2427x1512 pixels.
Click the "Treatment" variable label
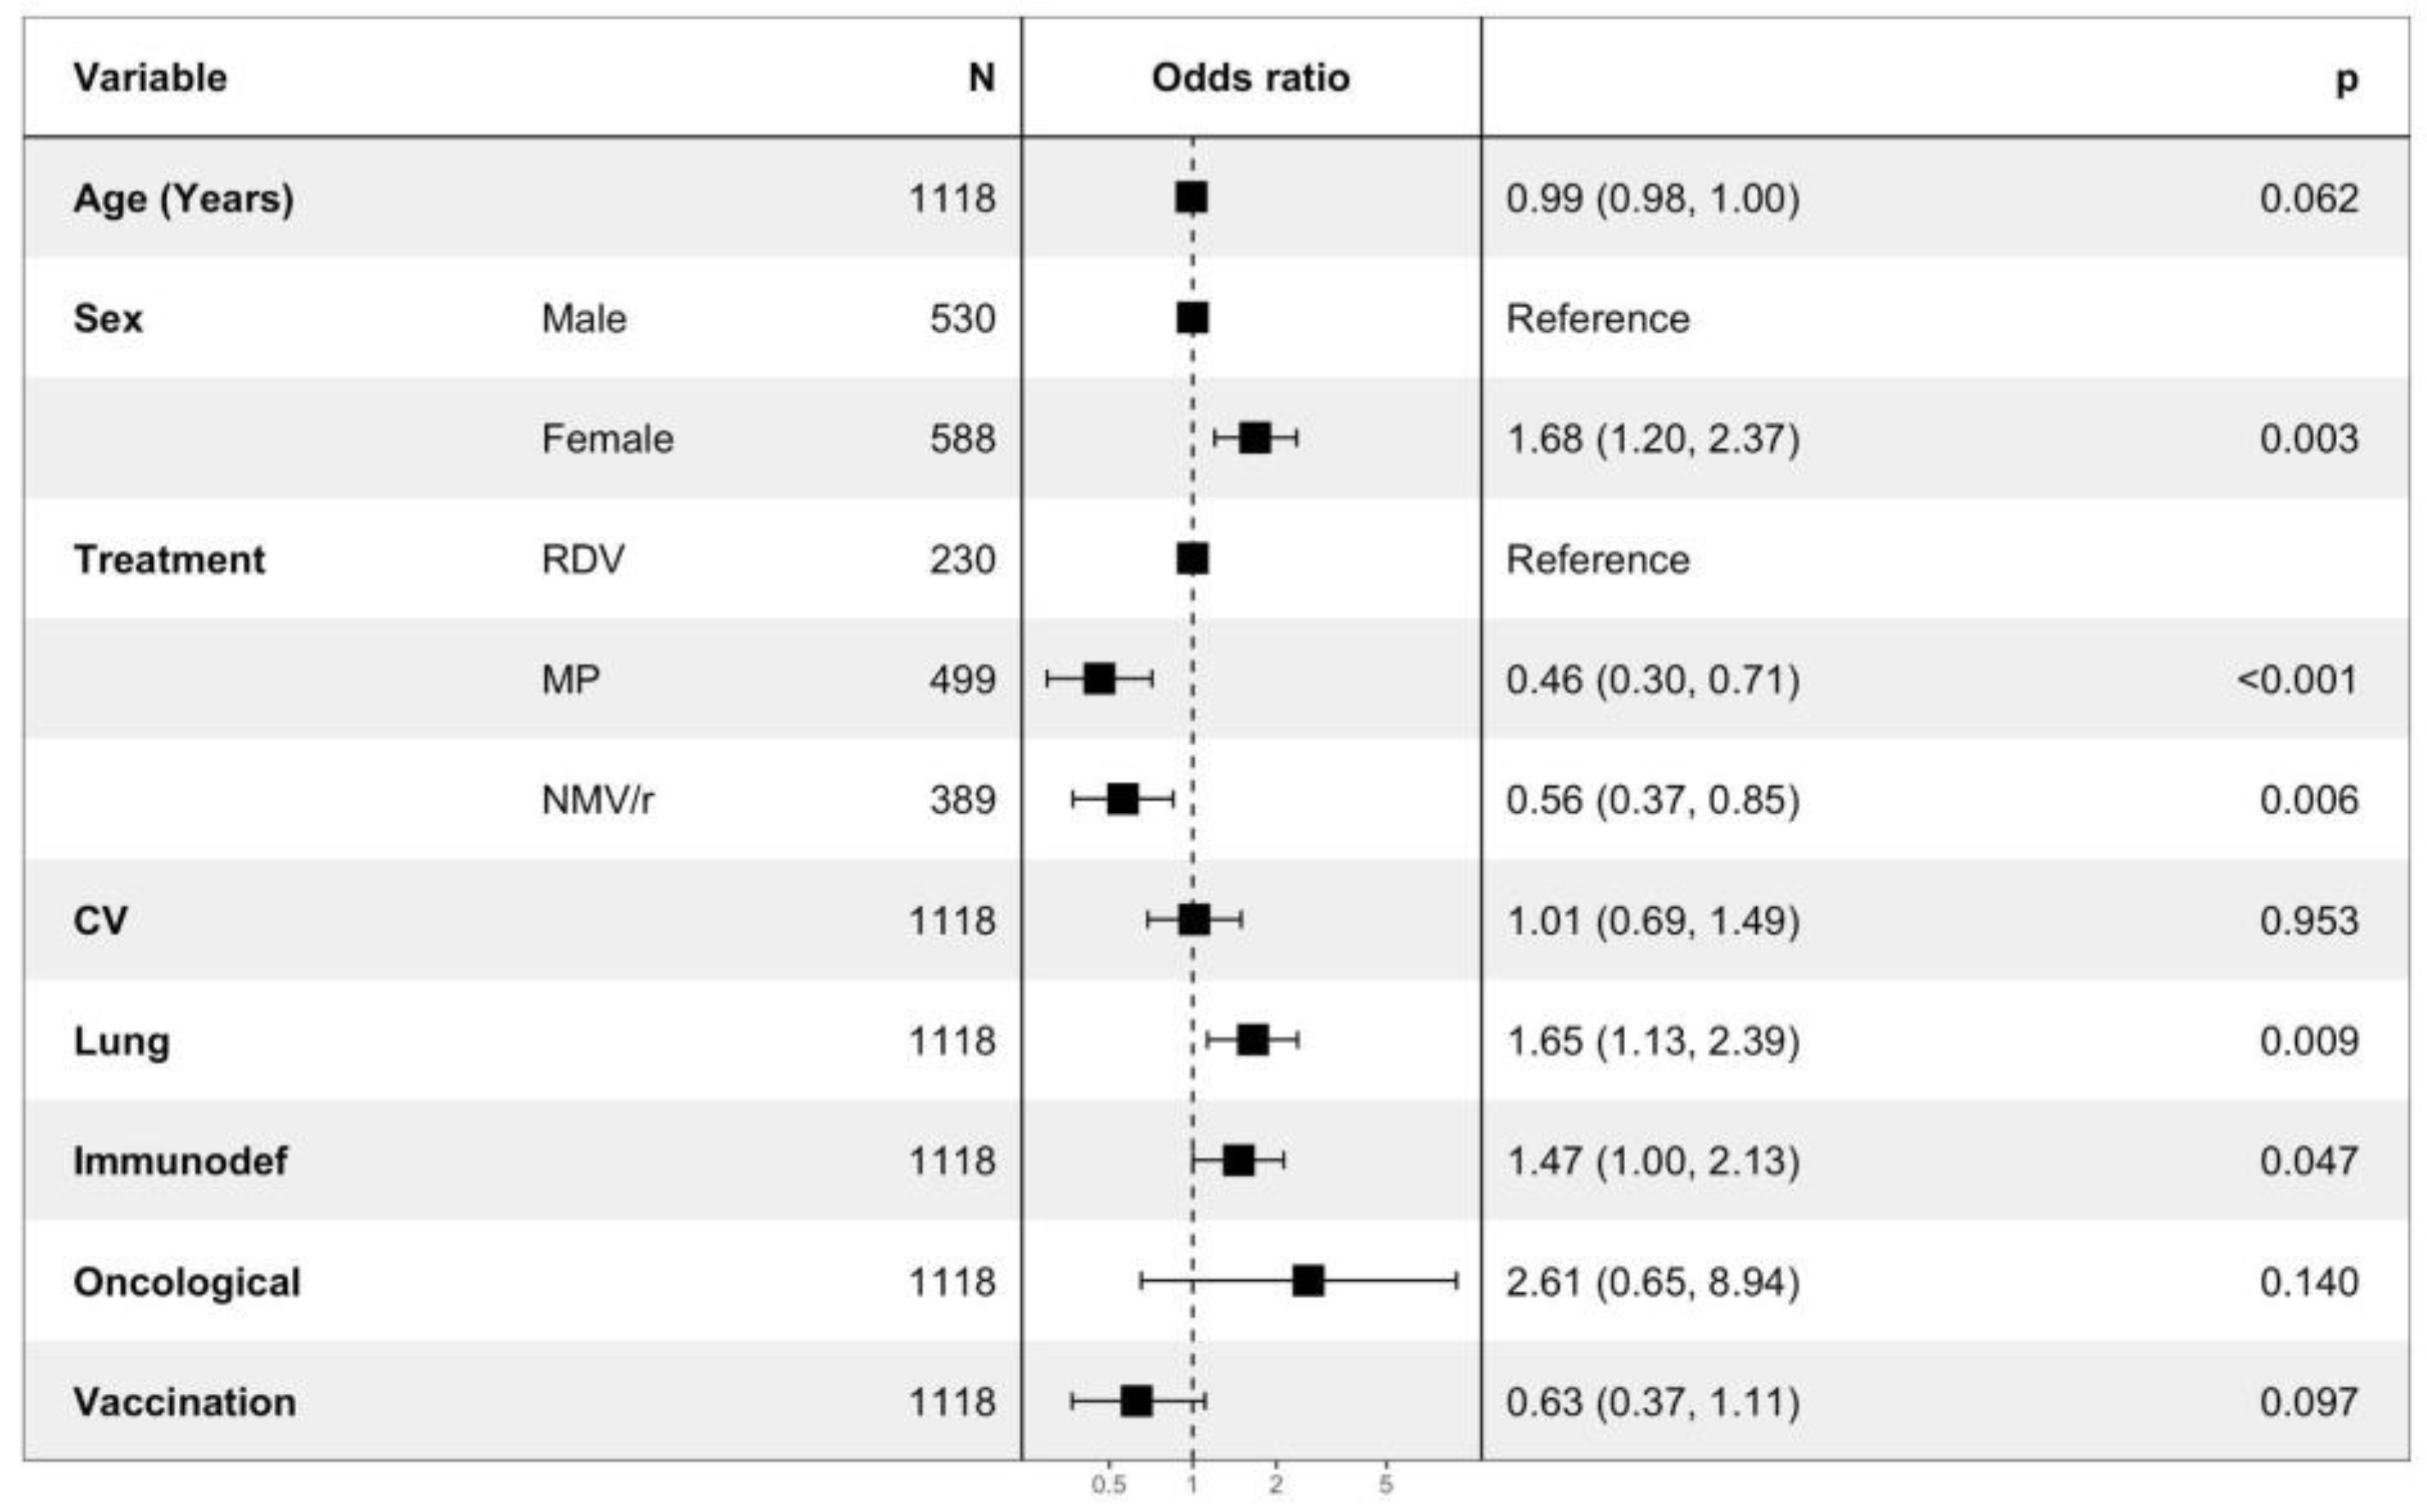169,559
